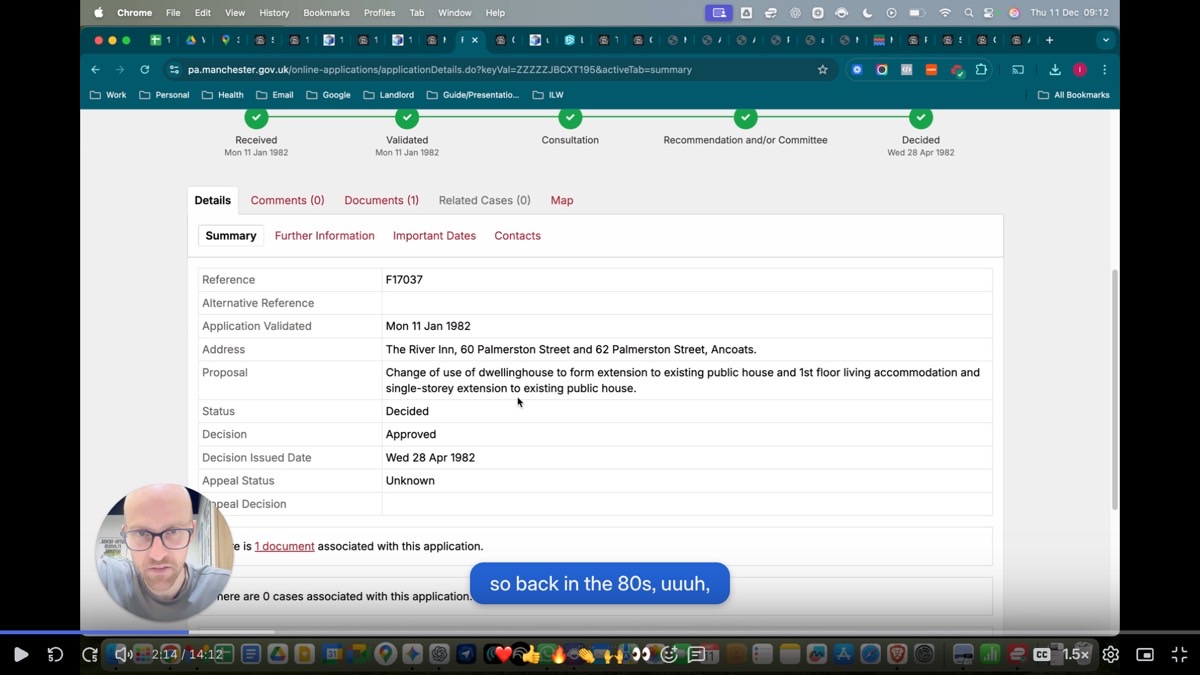Seek on the video progress bar
The width and height of the screenshot is (1200, 675).
(600, 632)
